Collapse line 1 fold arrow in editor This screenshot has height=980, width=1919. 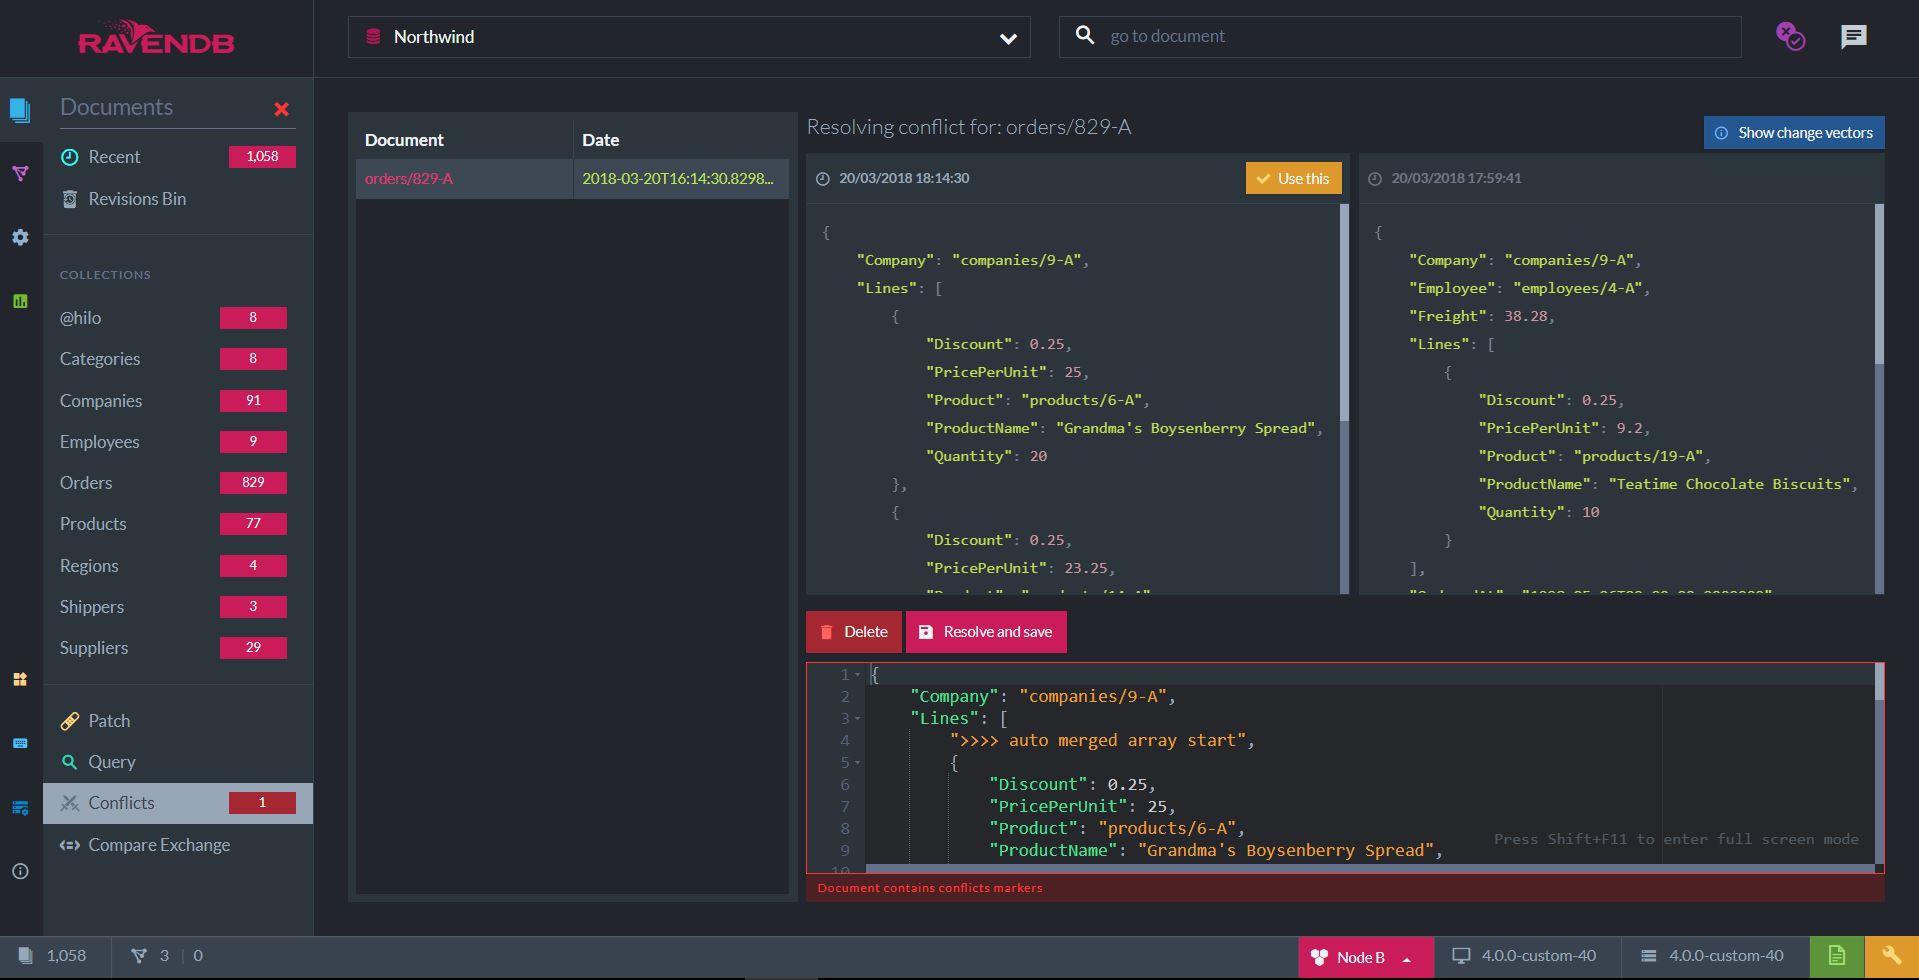858,675
